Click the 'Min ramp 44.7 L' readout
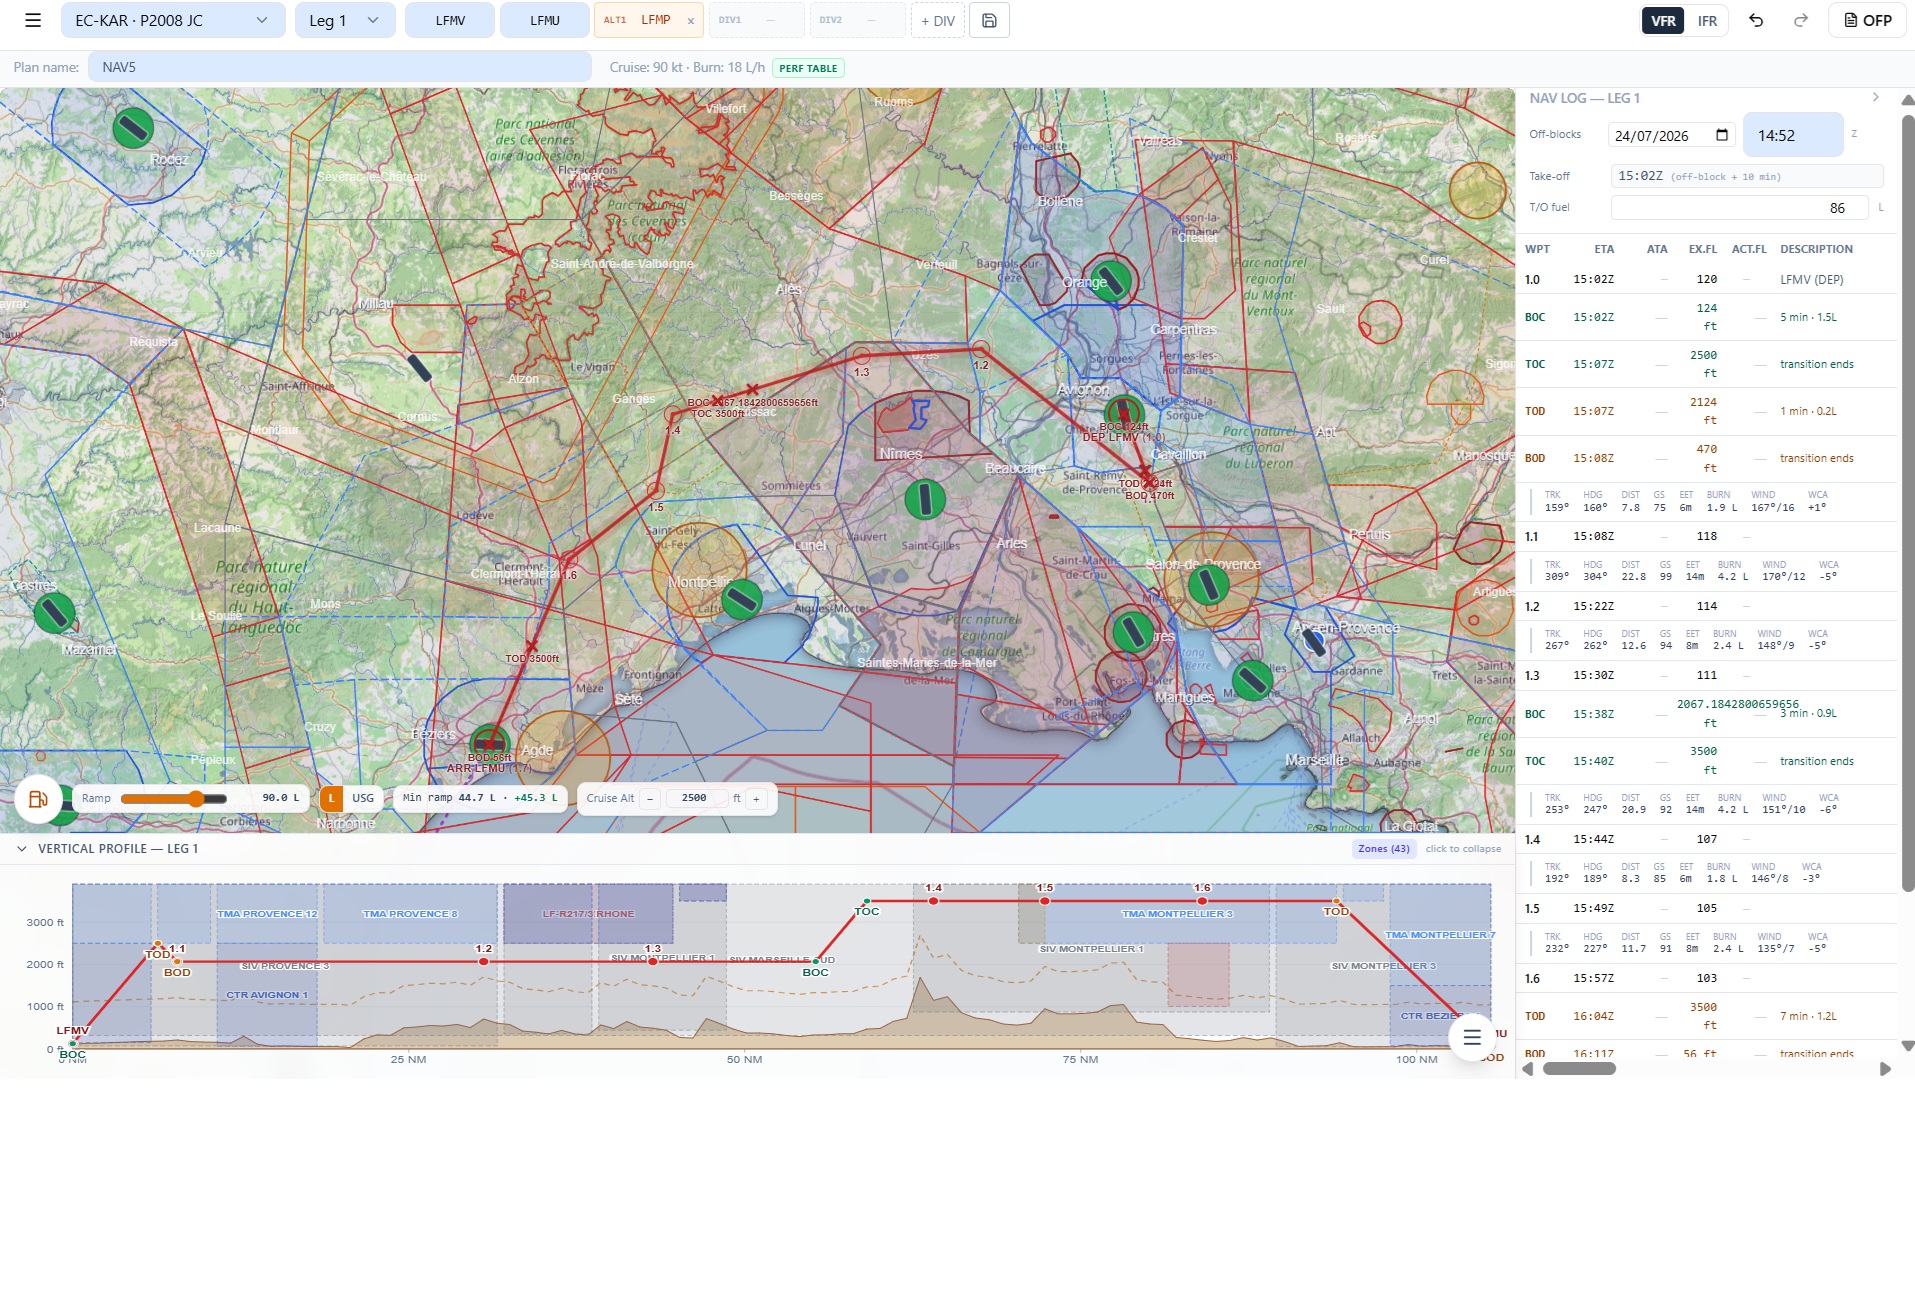The image size is (1915, 1305). coord(480,798)
